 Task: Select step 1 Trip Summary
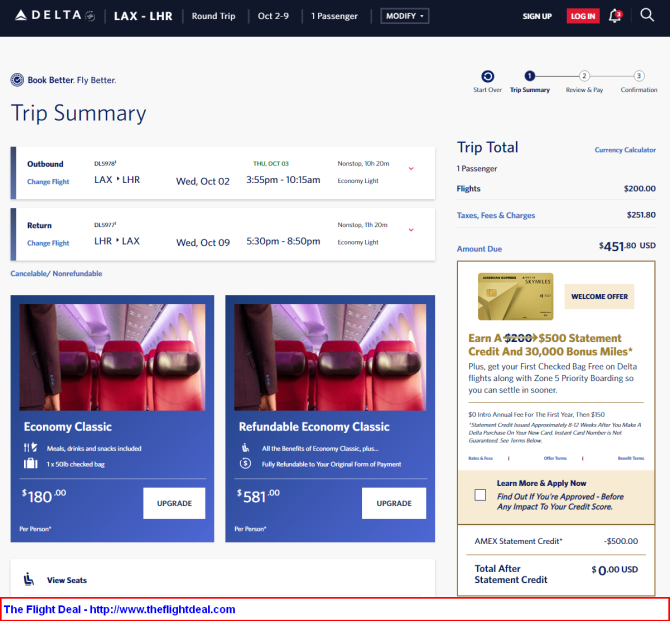(529, 76)
